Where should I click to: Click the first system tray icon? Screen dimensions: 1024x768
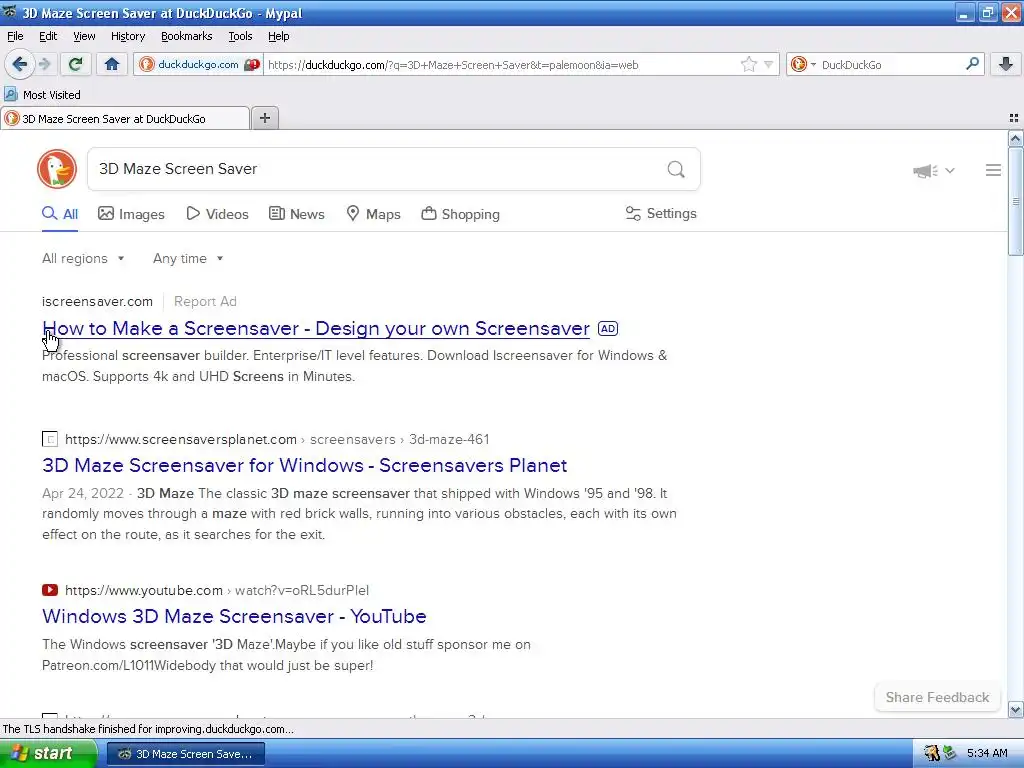coord(931,754)
